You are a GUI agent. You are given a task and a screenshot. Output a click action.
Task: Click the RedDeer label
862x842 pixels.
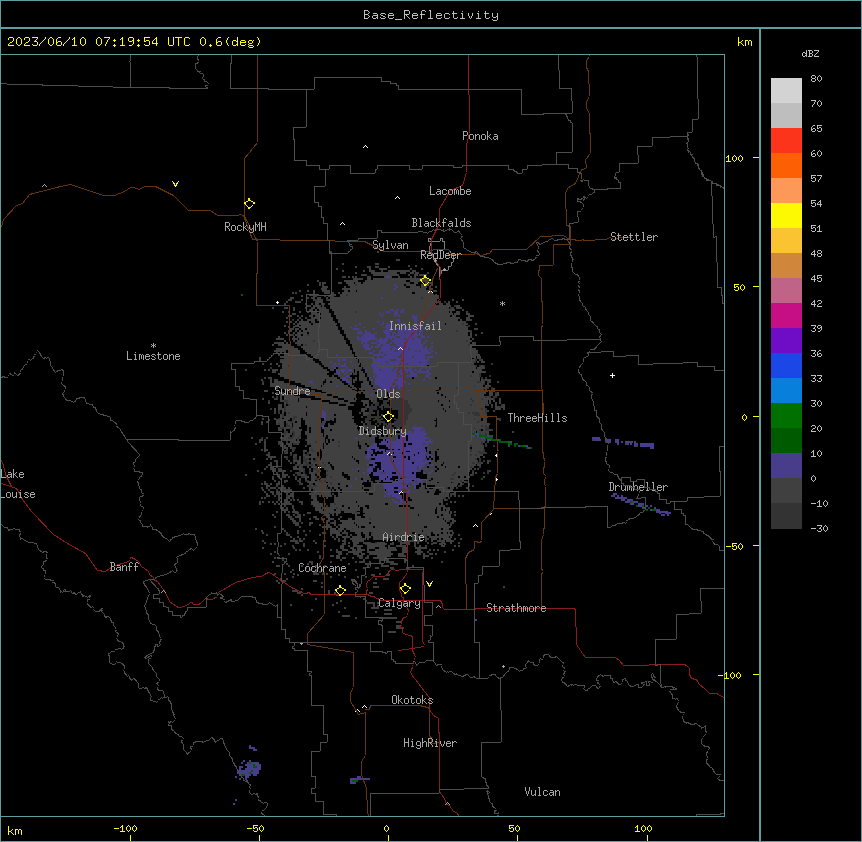coord(440,255)
